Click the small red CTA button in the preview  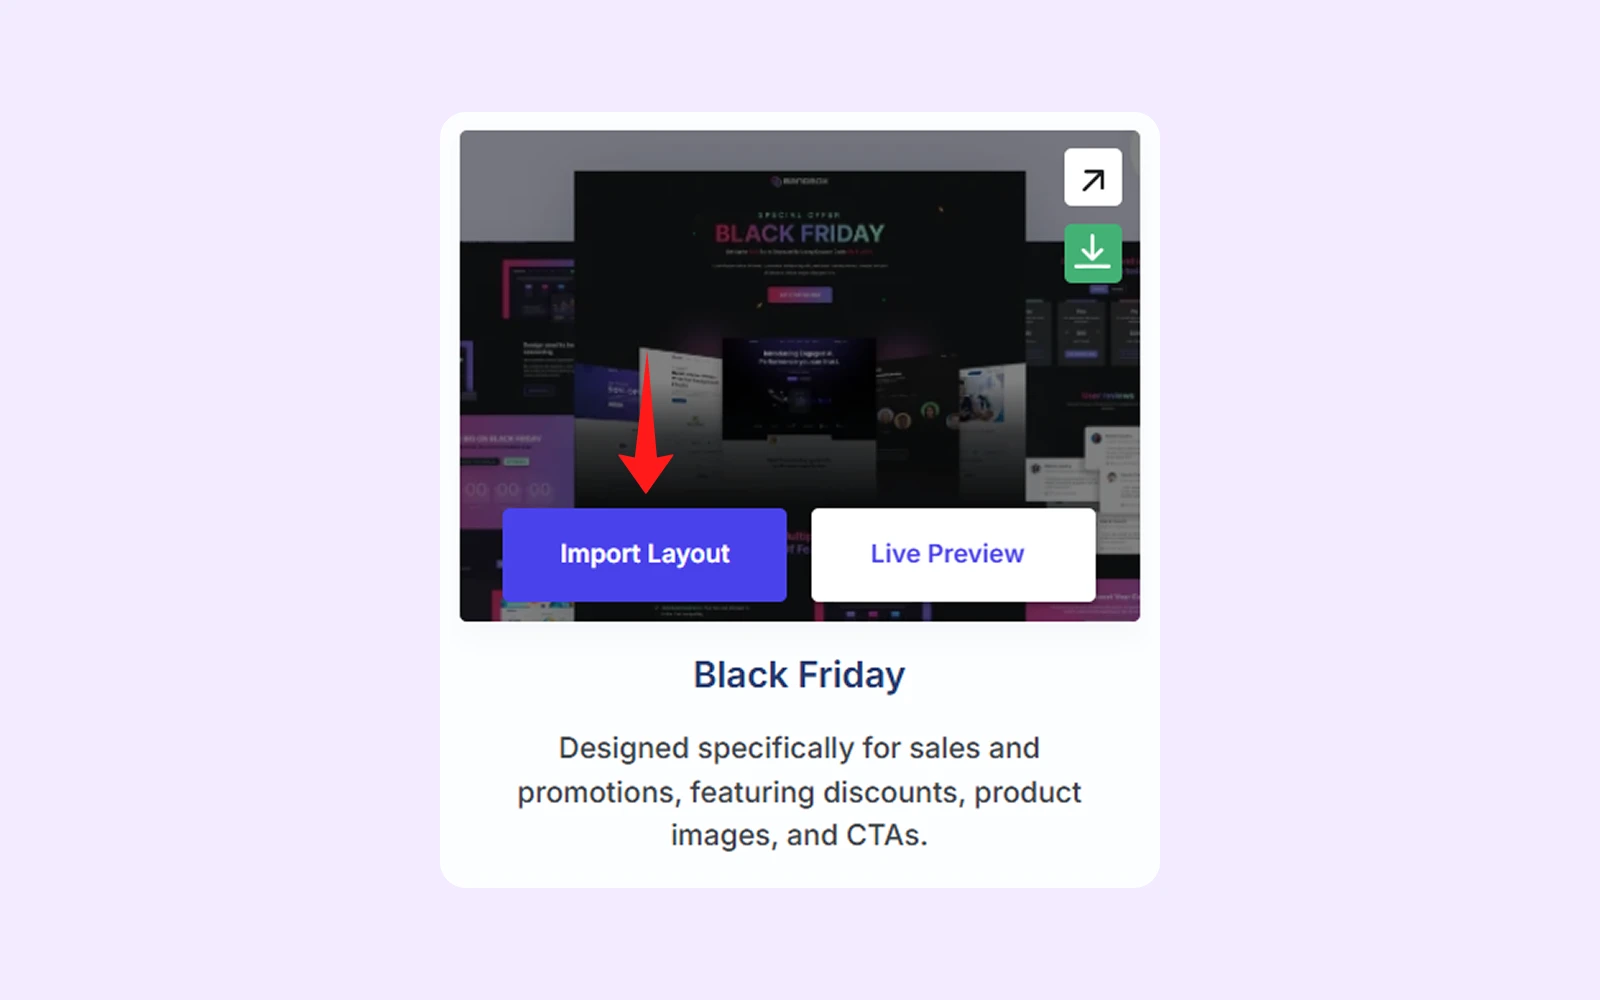tap(799, 295)
